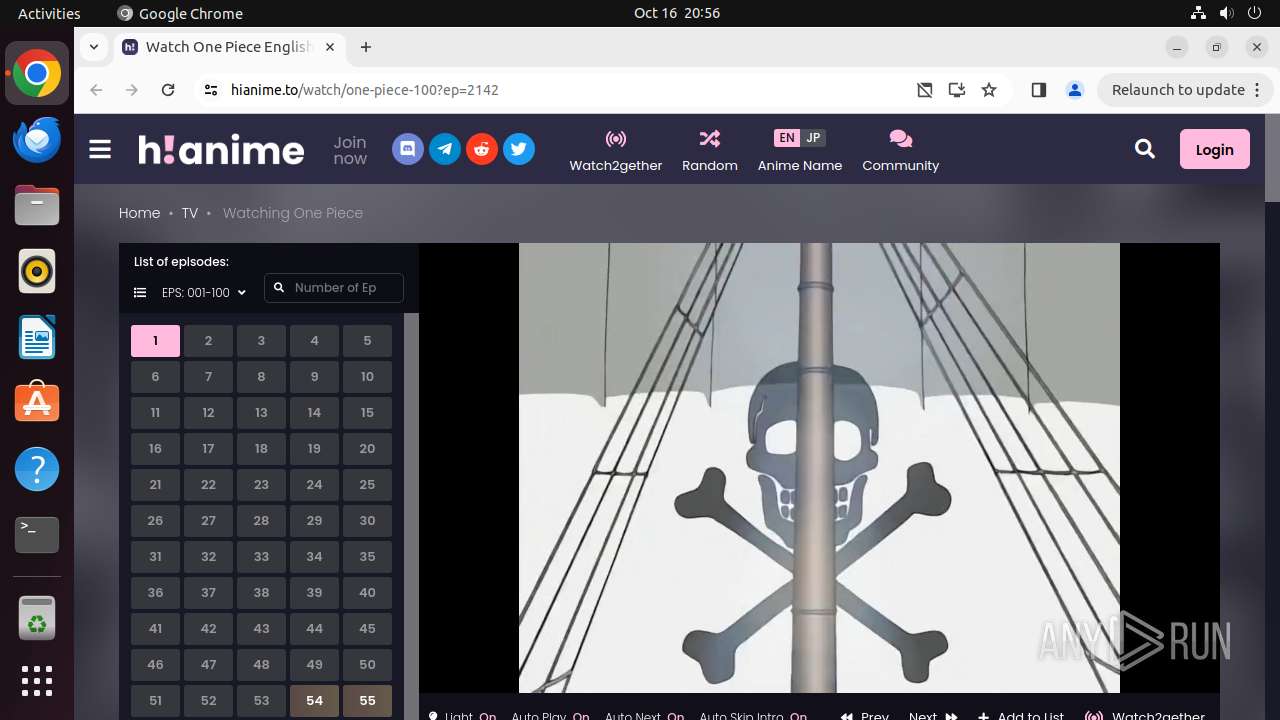This screenshot has height=720, width=1280.
Task: Open the Discord community icon
Action: [x=408, y=149]
